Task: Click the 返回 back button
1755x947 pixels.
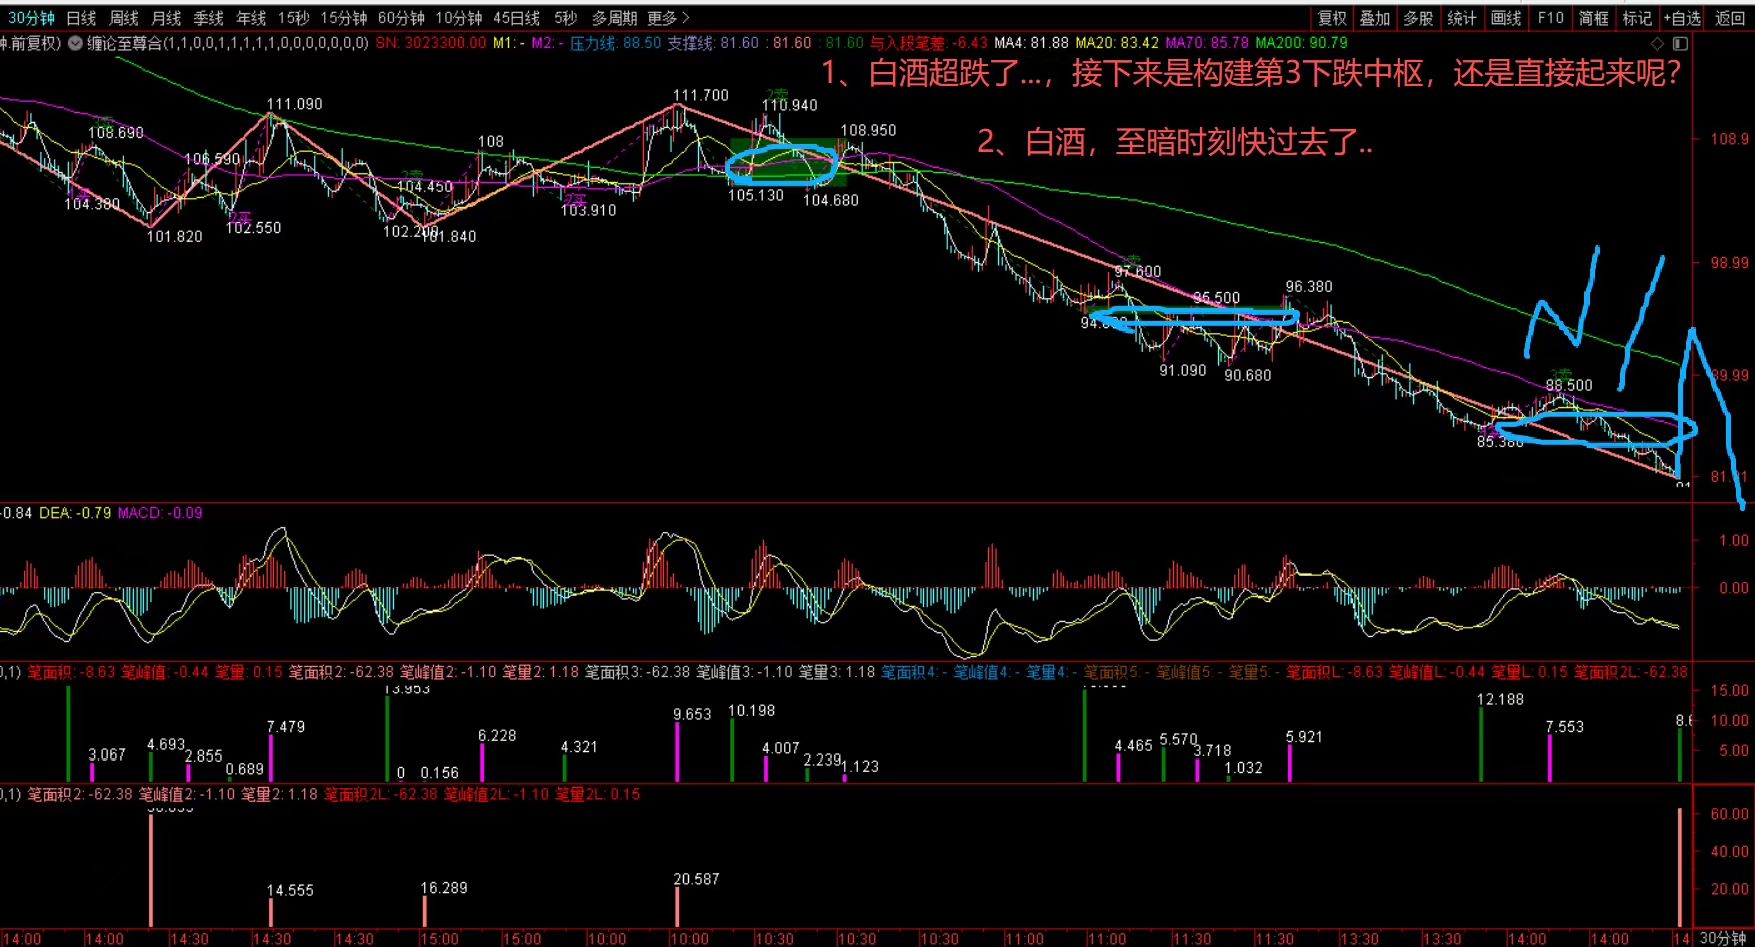Action: [1730, 18]
